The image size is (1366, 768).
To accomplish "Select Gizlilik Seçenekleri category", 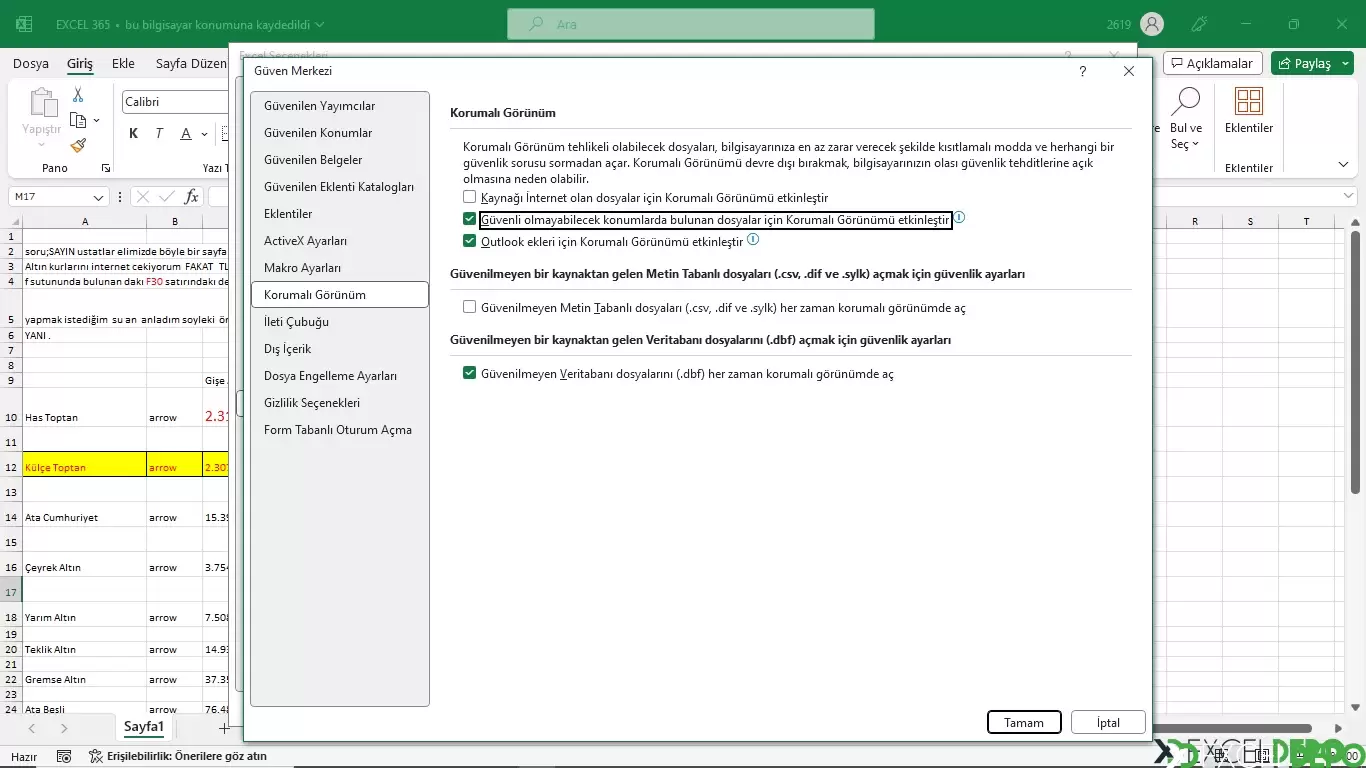I will 340,403.
